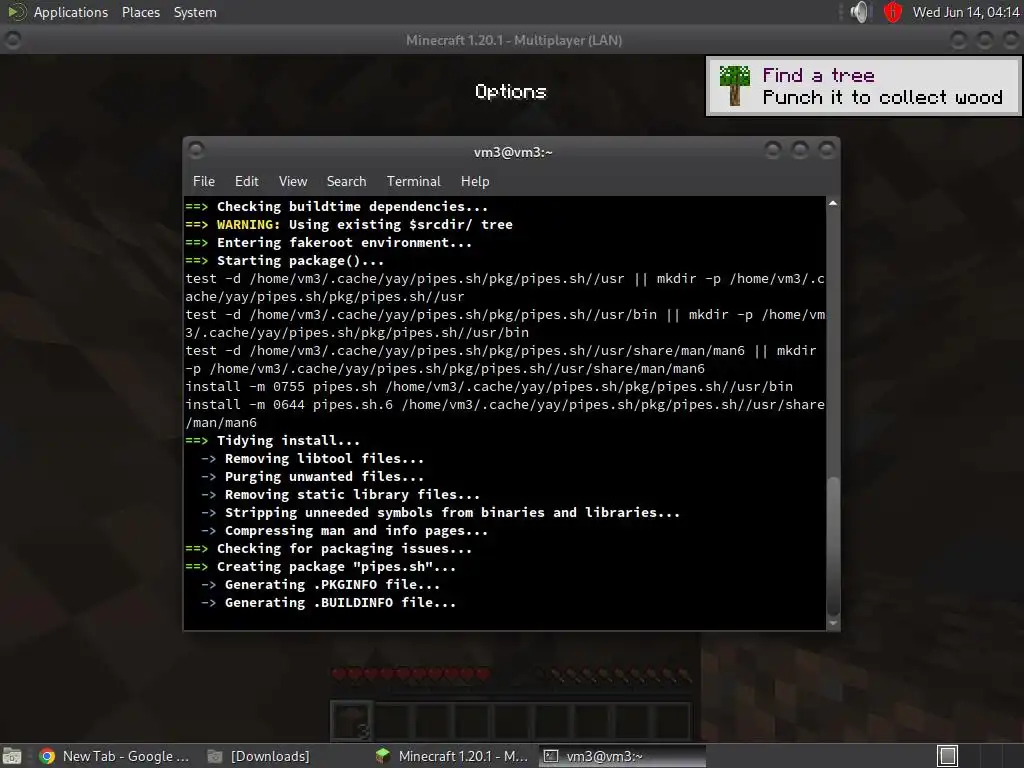Click 'Tidying install...' terminal line
Image resolution: width=1024 pixels, height=768 pixels.
tap(288, 441)
